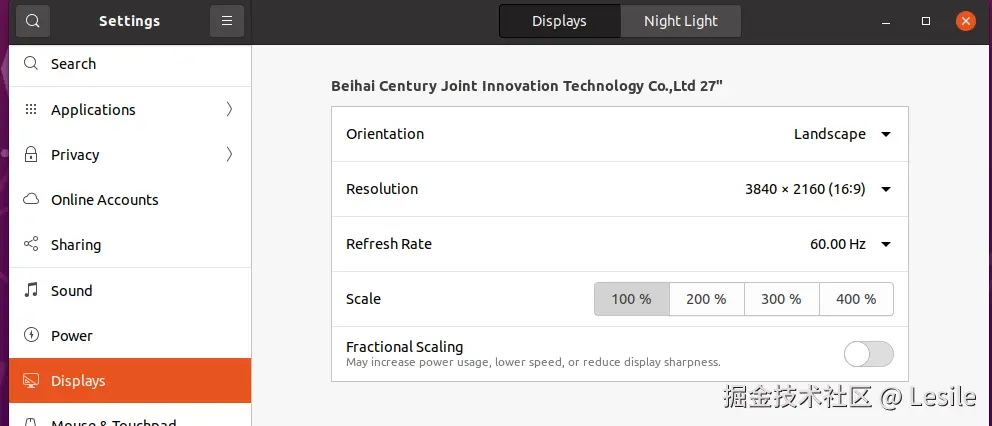Choose the 400 % scale option
The width and height of the screenshot is (992, 426).
pos(856,299)
